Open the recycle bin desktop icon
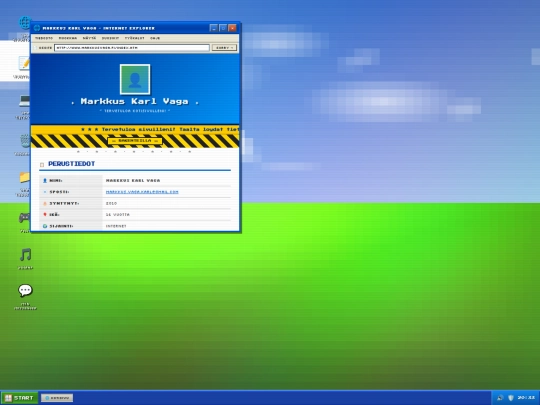 25,141
